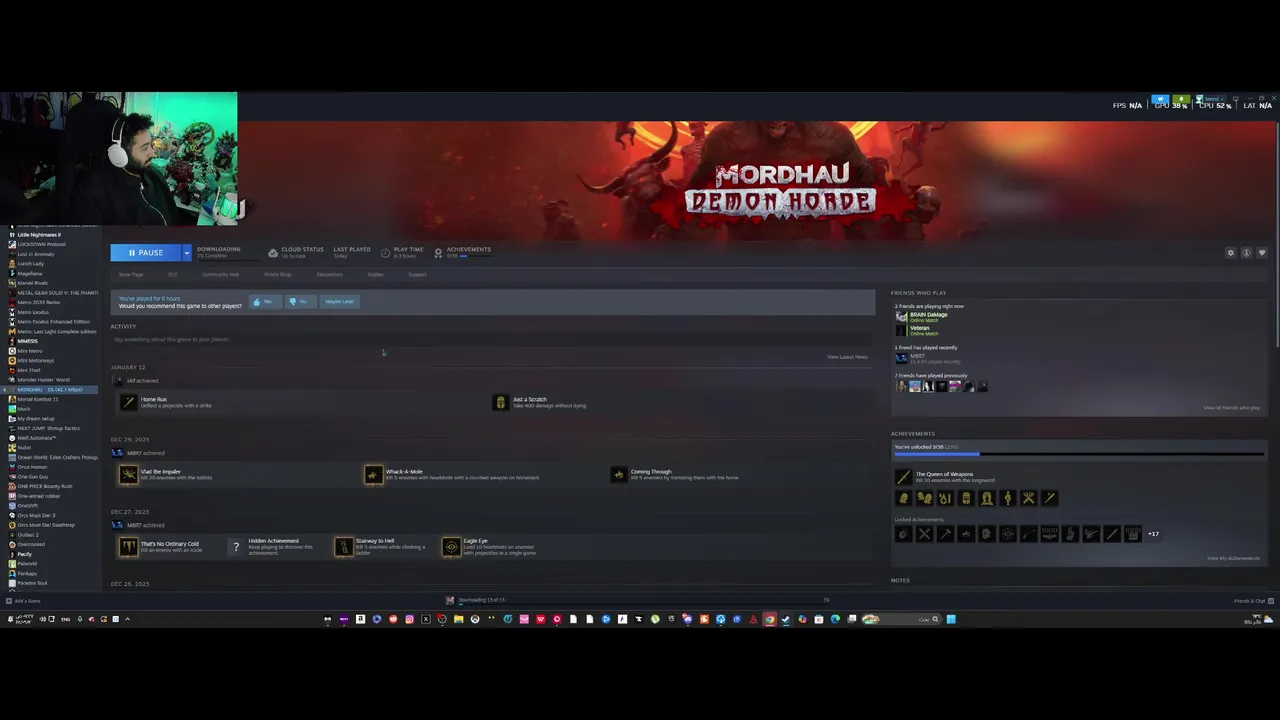Select Metro Exodus Enhanced Edition in library

(53, 322)
